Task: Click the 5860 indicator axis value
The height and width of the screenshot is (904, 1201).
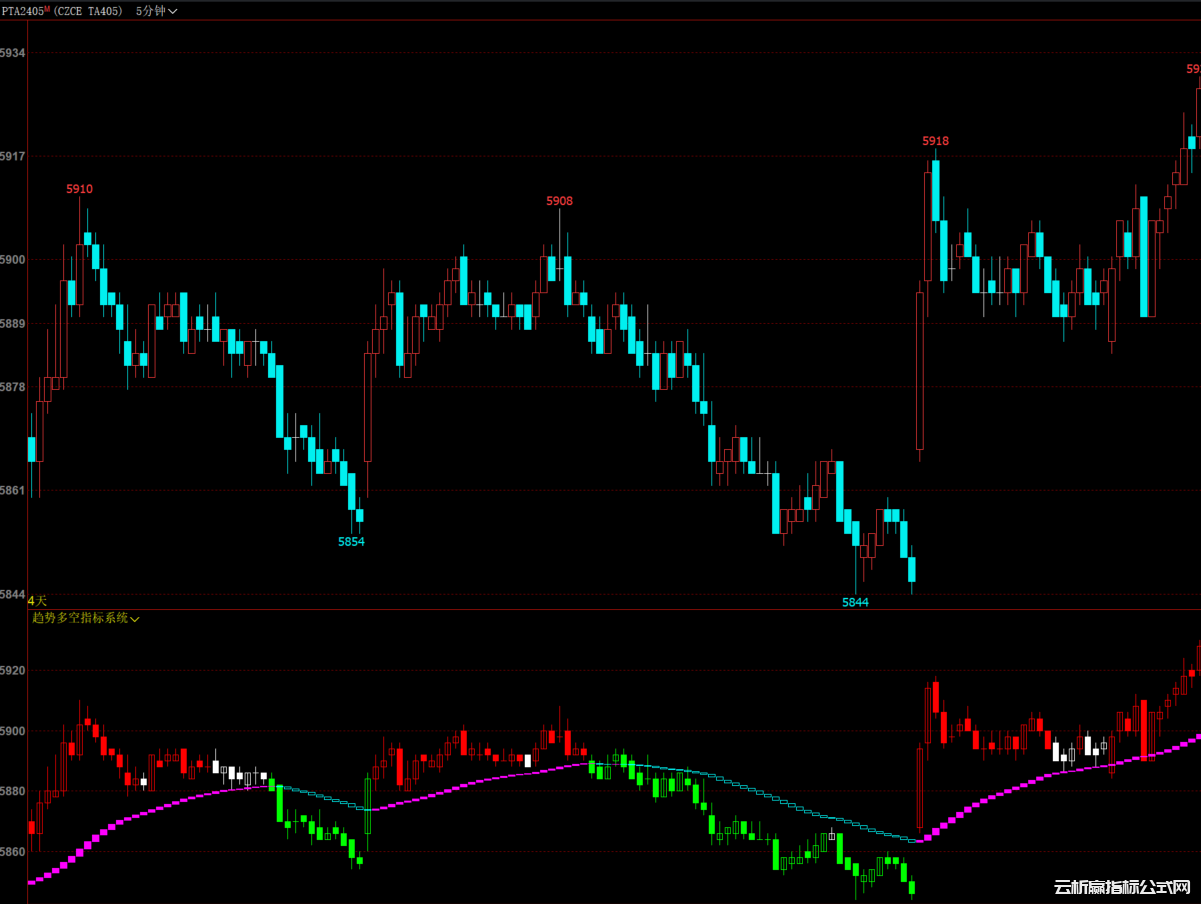Action: [x=13, y=852]
